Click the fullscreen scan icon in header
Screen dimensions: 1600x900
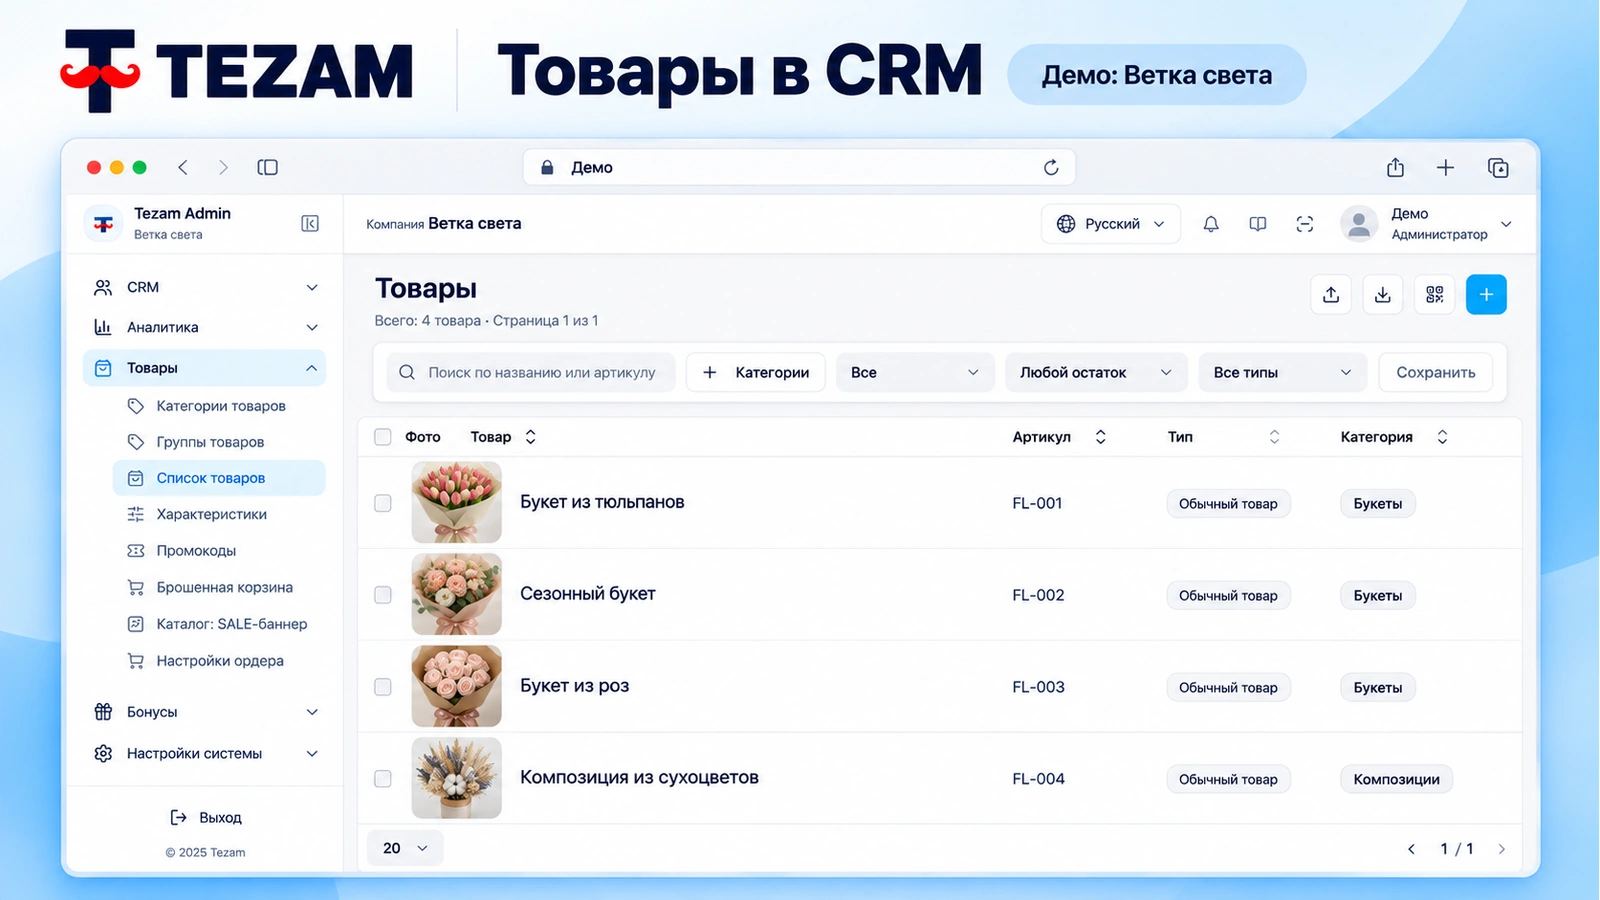[1305, 224]
